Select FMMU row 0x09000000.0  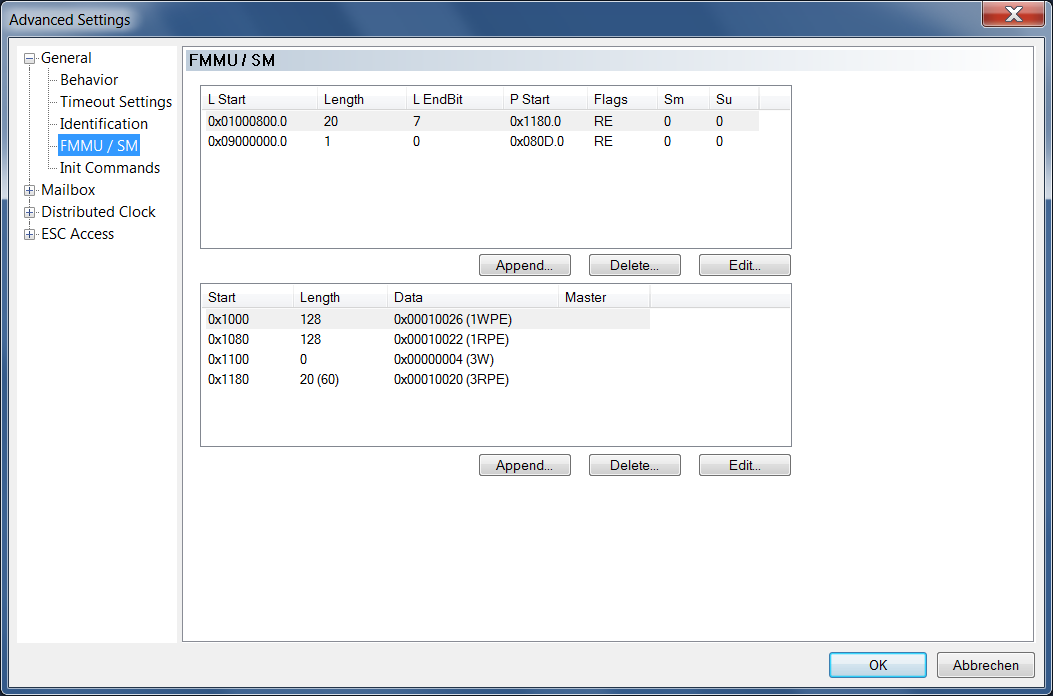[480, 142]
